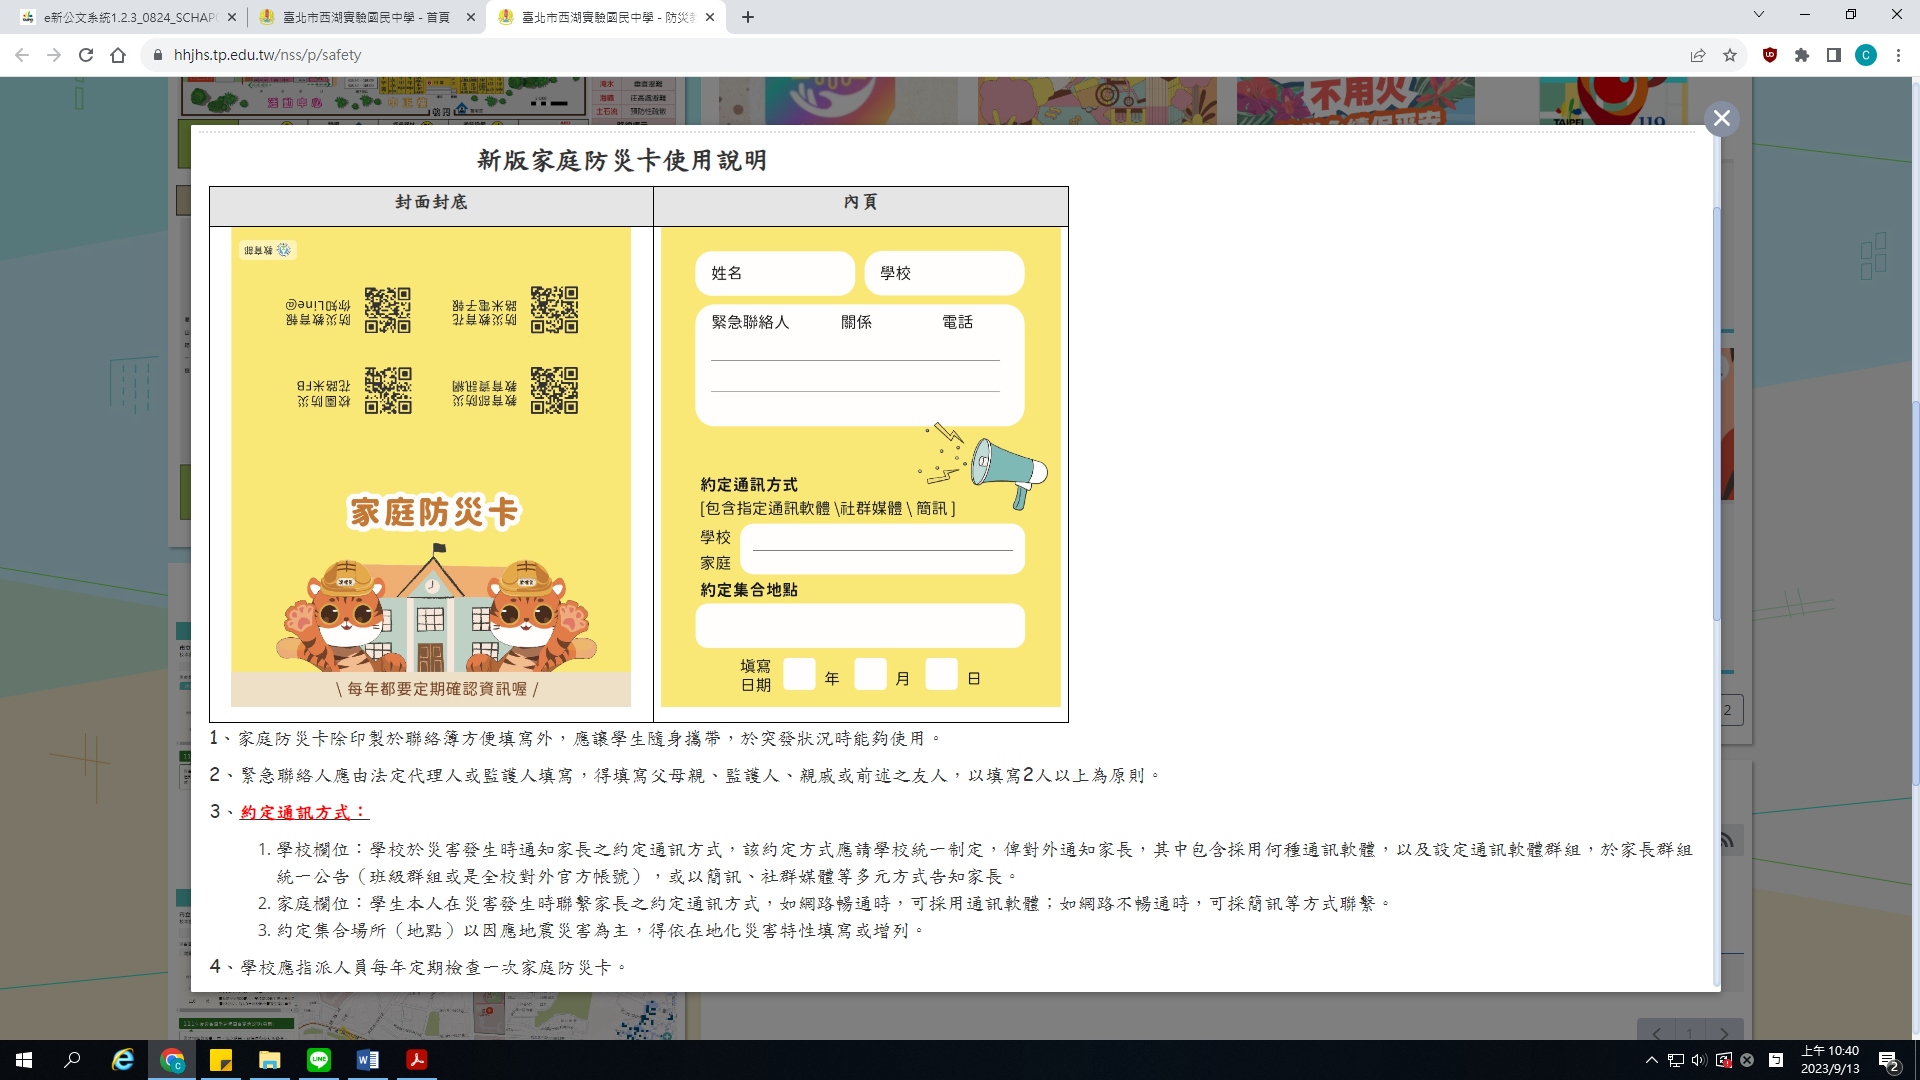Open a new browser tab
The width and height of the screenshot is (1920, 1080).
(x=748, y=17)
